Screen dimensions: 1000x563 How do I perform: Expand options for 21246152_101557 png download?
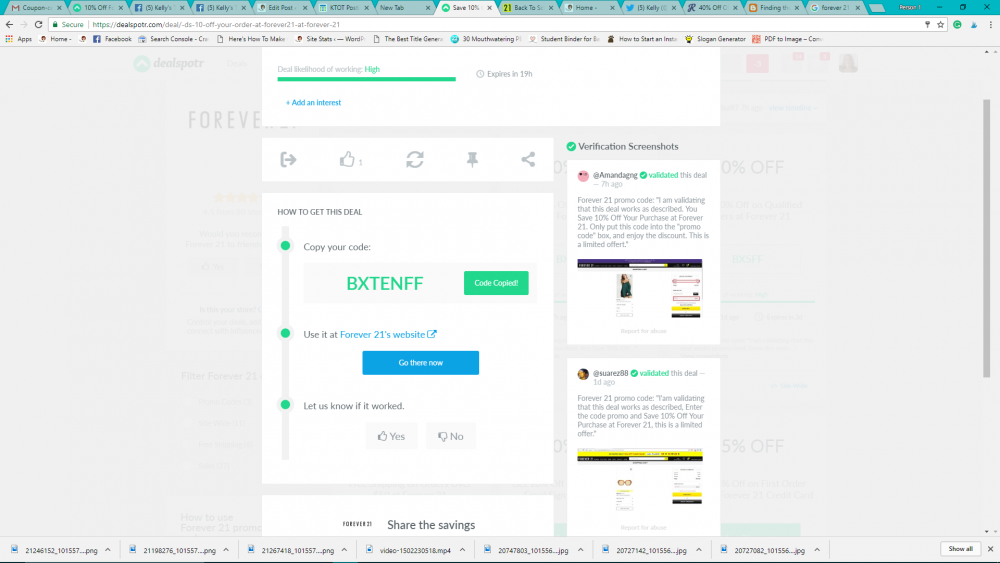(108, 550)
